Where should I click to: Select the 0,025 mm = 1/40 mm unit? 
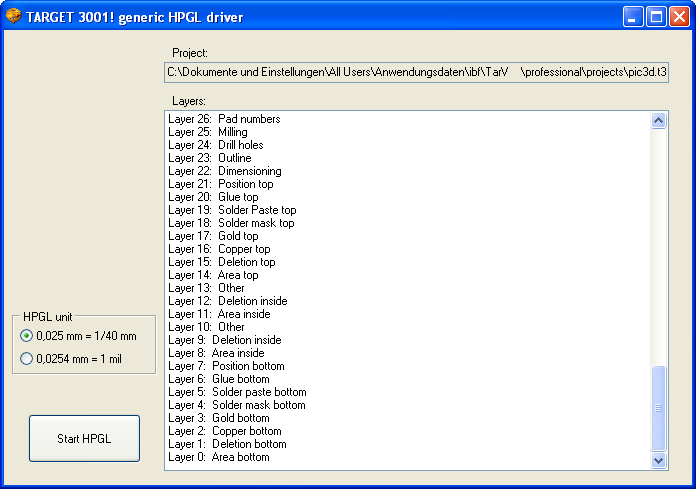(27, 336)
